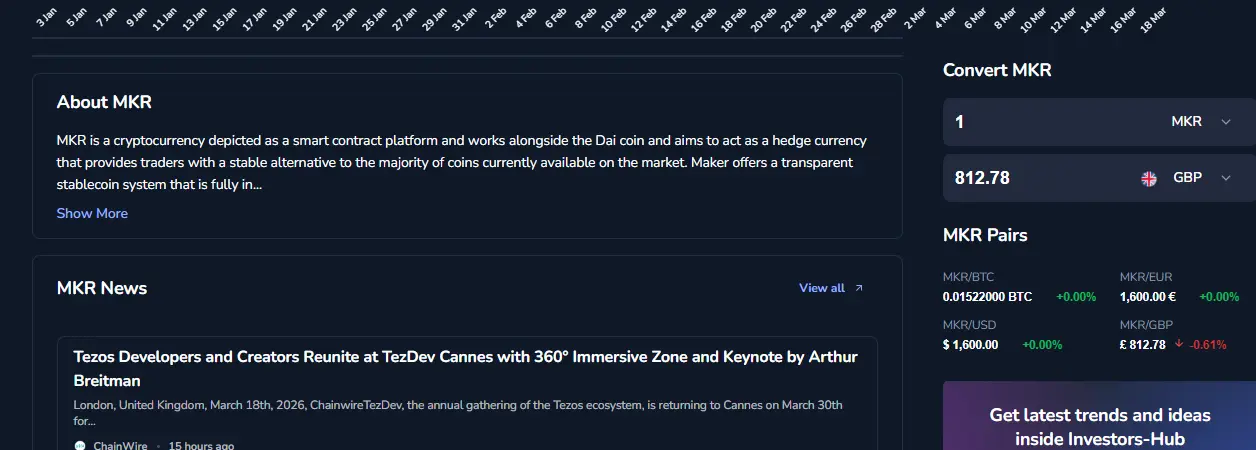Screen dimensions: 1256x450
Task: Click the About MKR heading
Action: pyautogui.click(x=104, y=102)
